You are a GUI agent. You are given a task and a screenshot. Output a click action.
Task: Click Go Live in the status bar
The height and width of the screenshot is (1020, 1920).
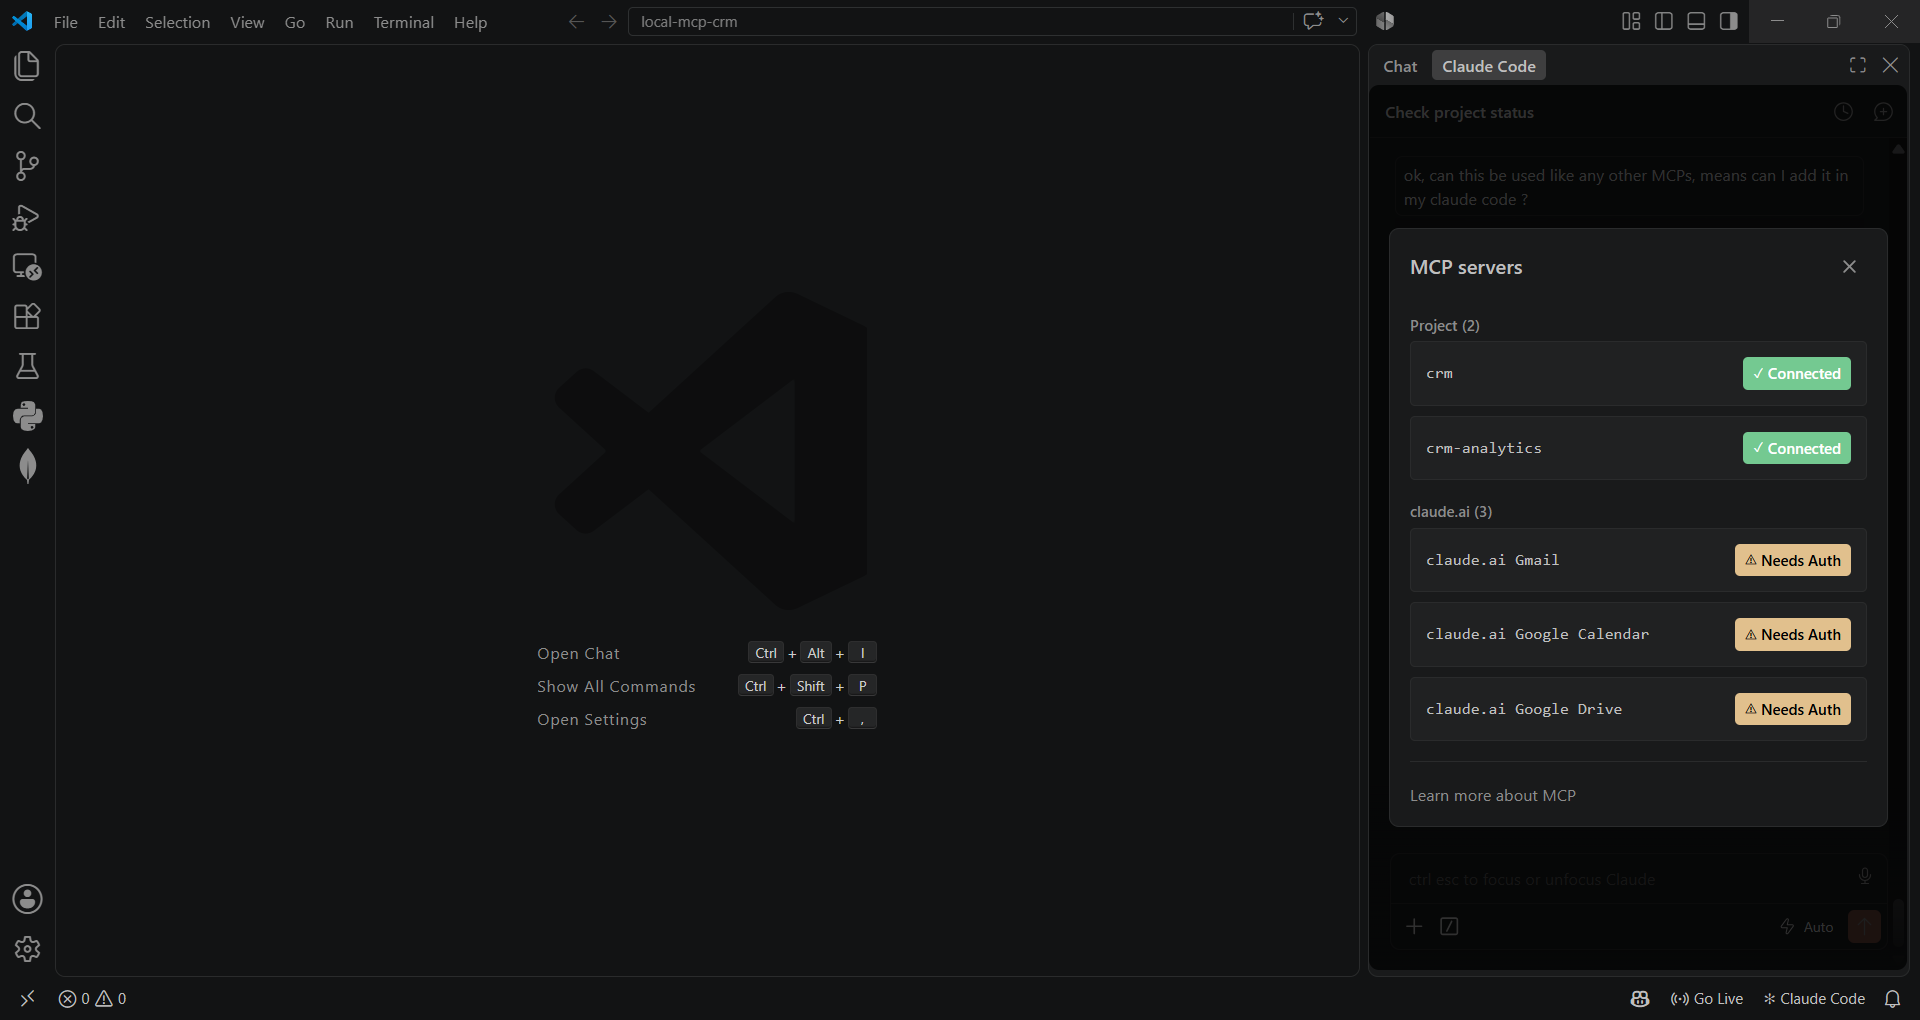tap(1707, 998)
